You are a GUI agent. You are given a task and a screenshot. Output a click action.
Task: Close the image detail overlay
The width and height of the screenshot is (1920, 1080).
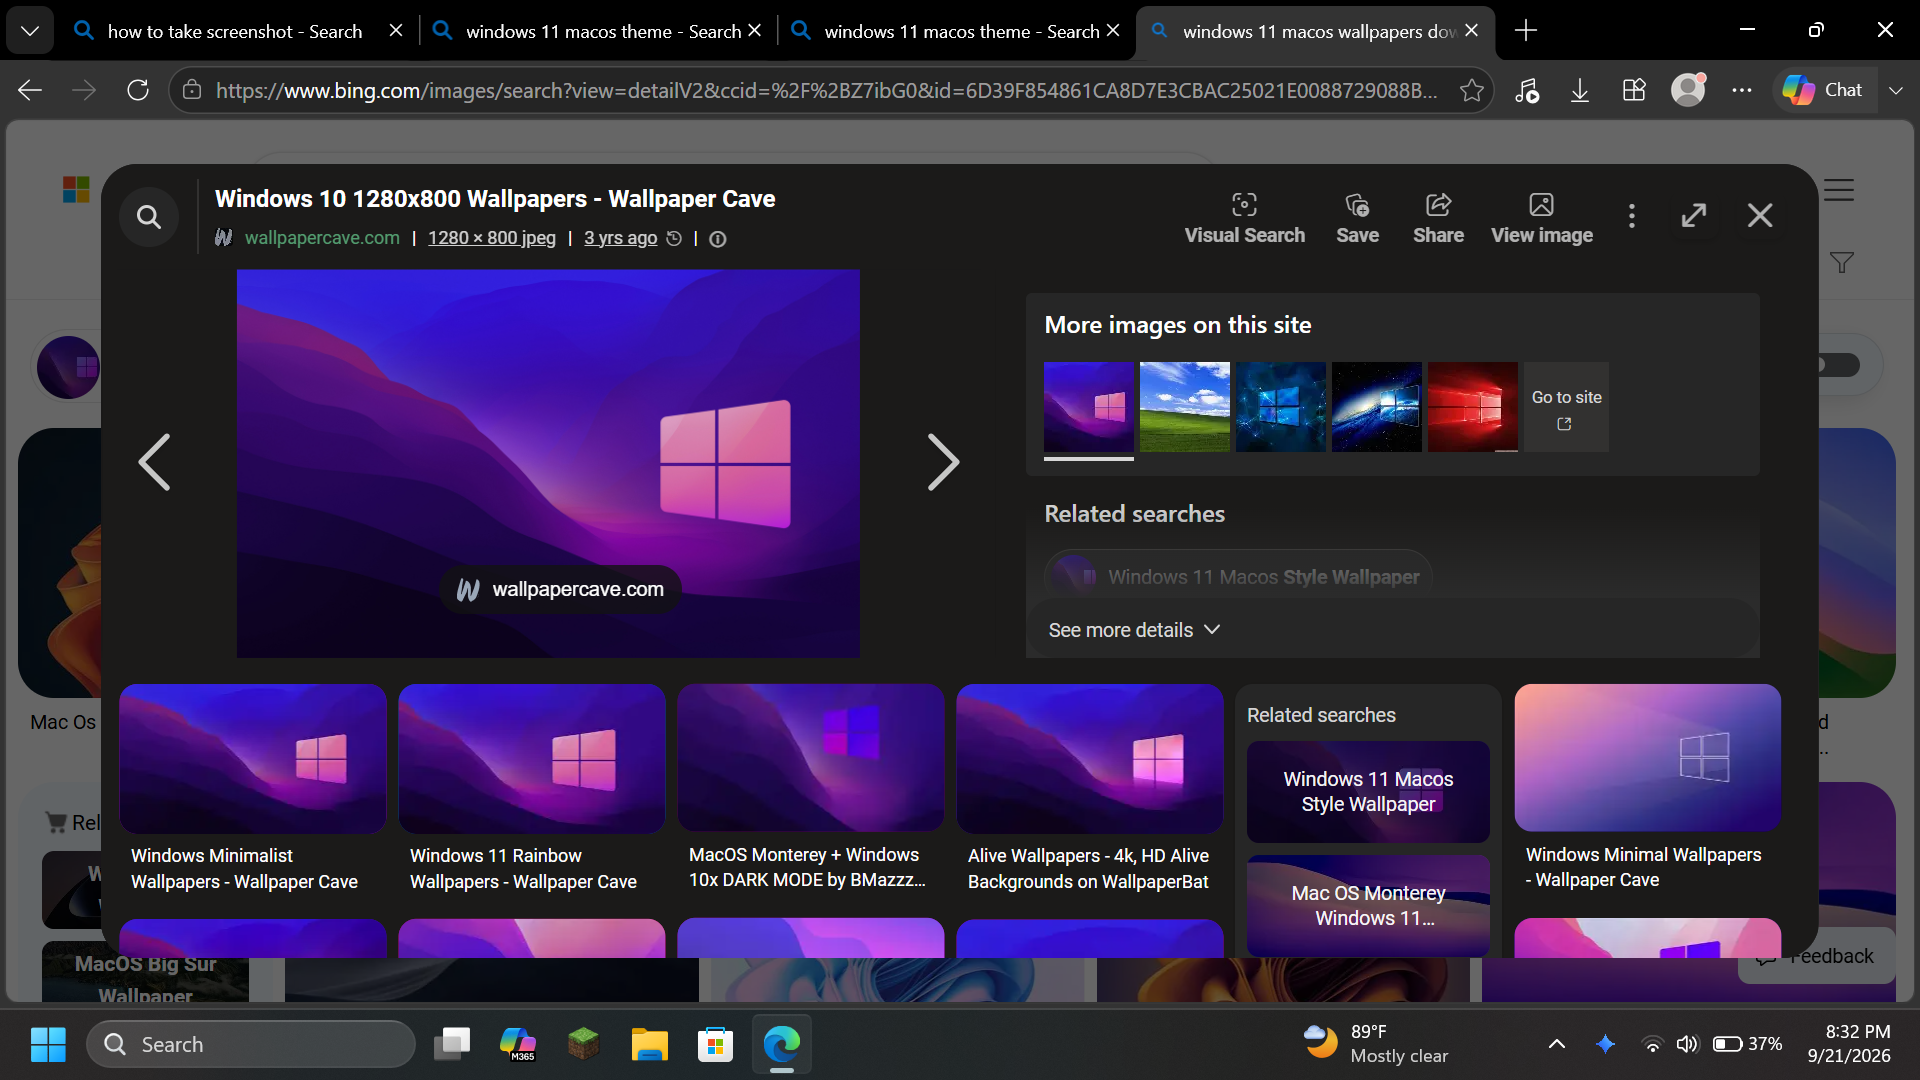1760,216
